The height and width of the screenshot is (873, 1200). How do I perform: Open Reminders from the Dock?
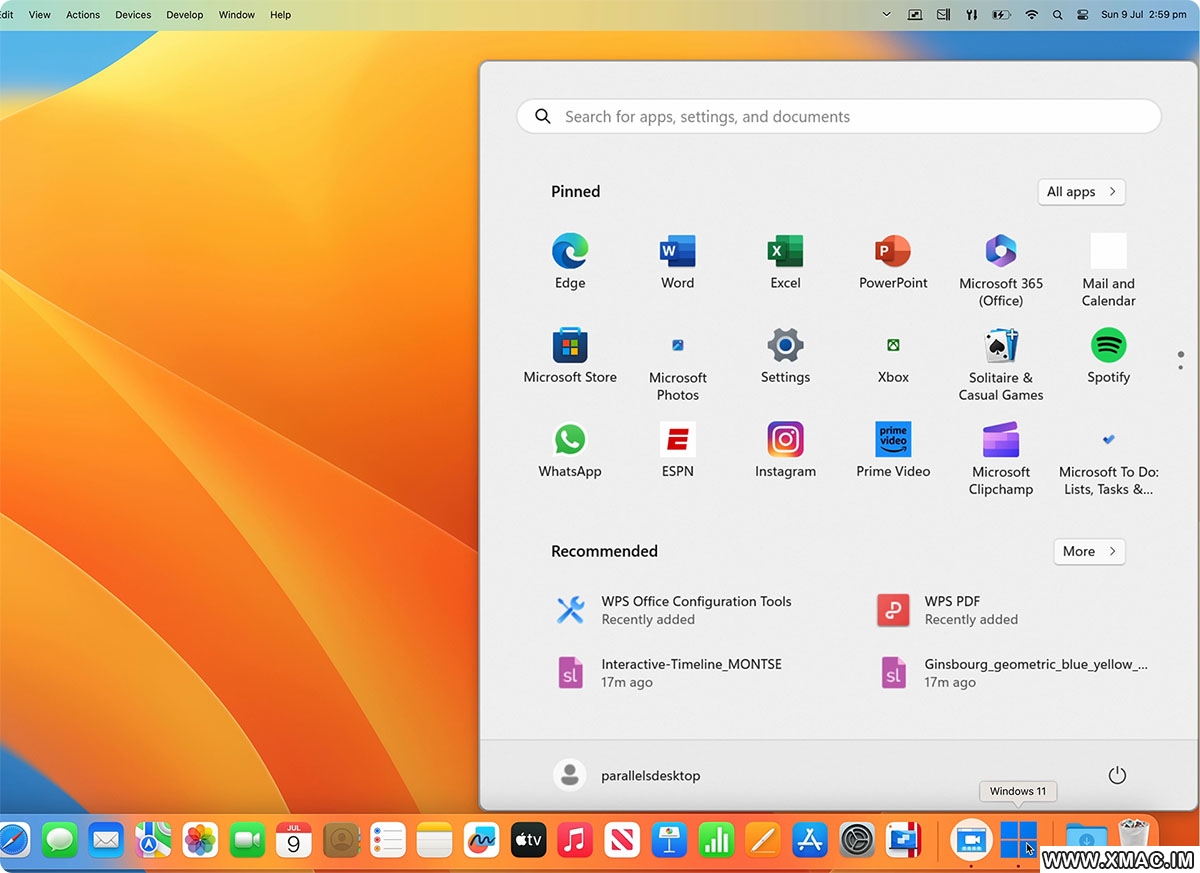(x=388, y=840)
